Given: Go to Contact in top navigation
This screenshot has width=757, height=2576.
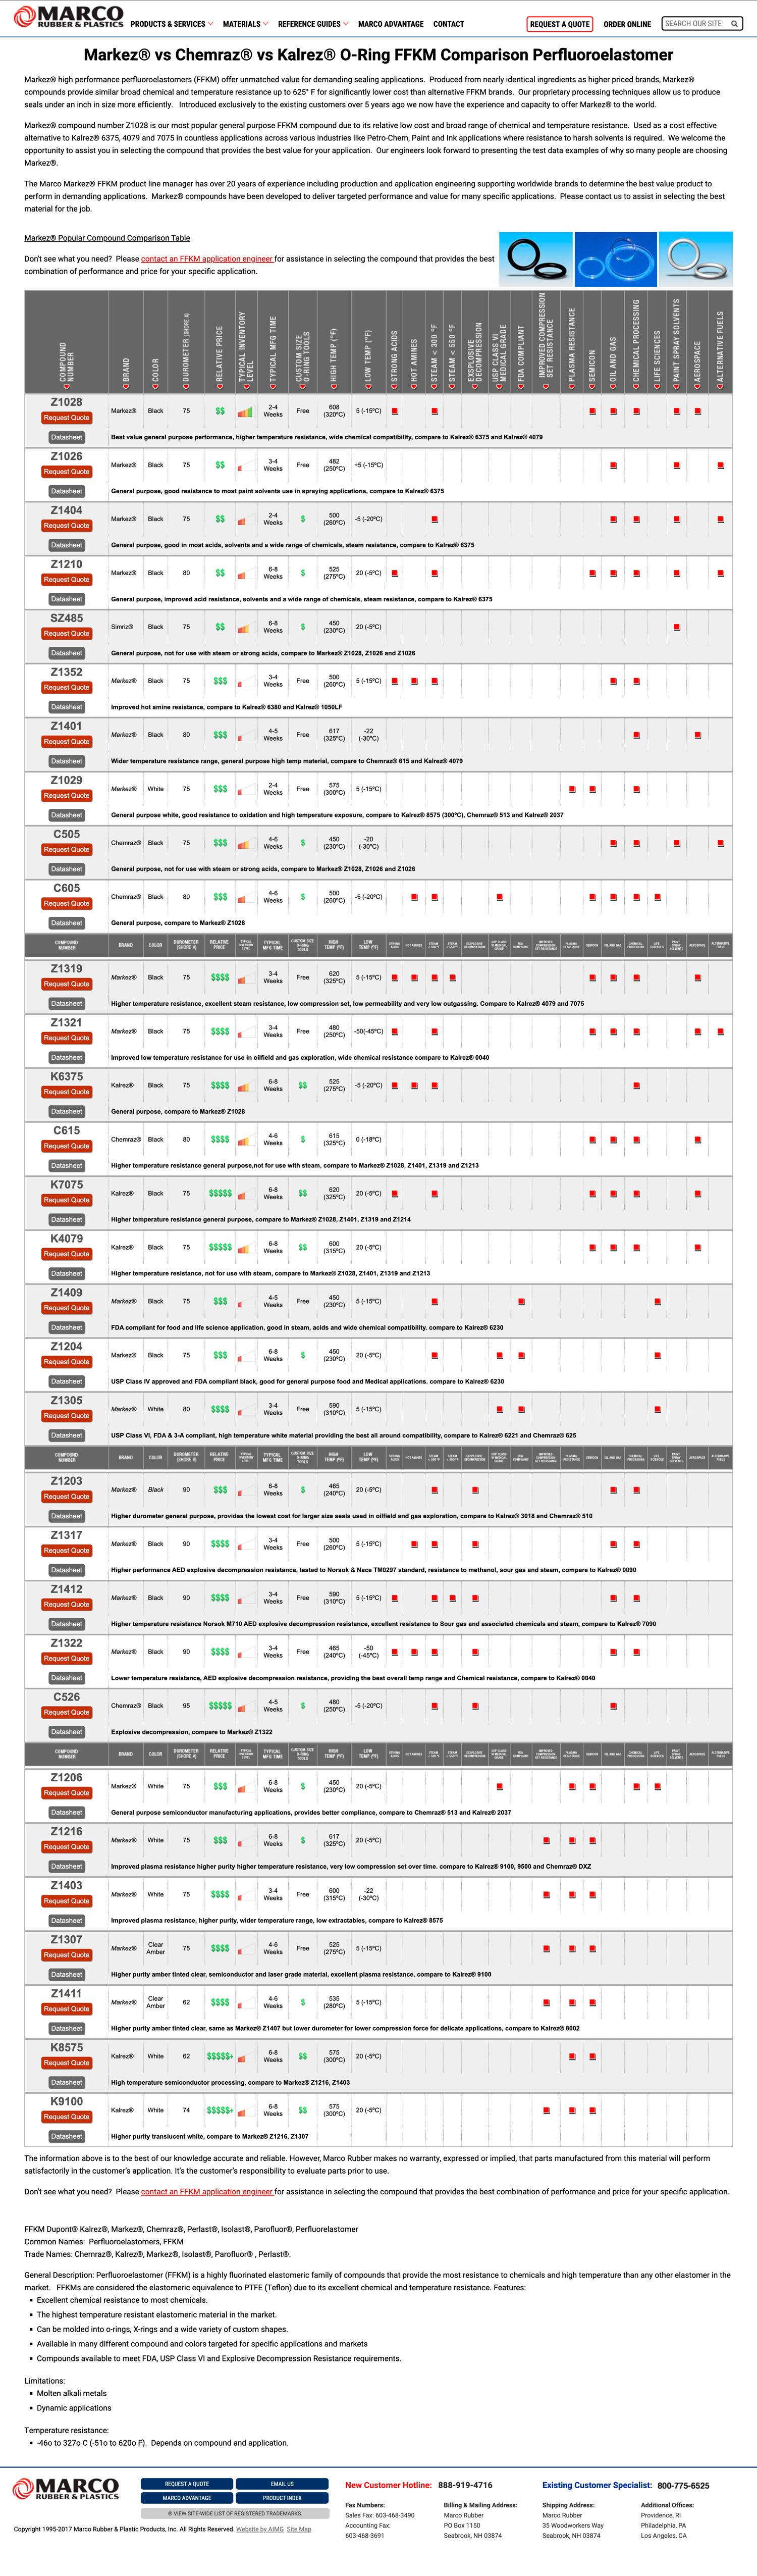Looking at the screenshot, I should 448,24.
